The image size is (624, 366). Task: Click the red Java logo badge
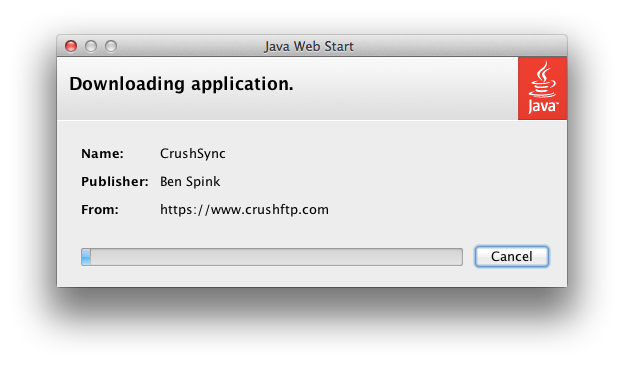[542, 88]
